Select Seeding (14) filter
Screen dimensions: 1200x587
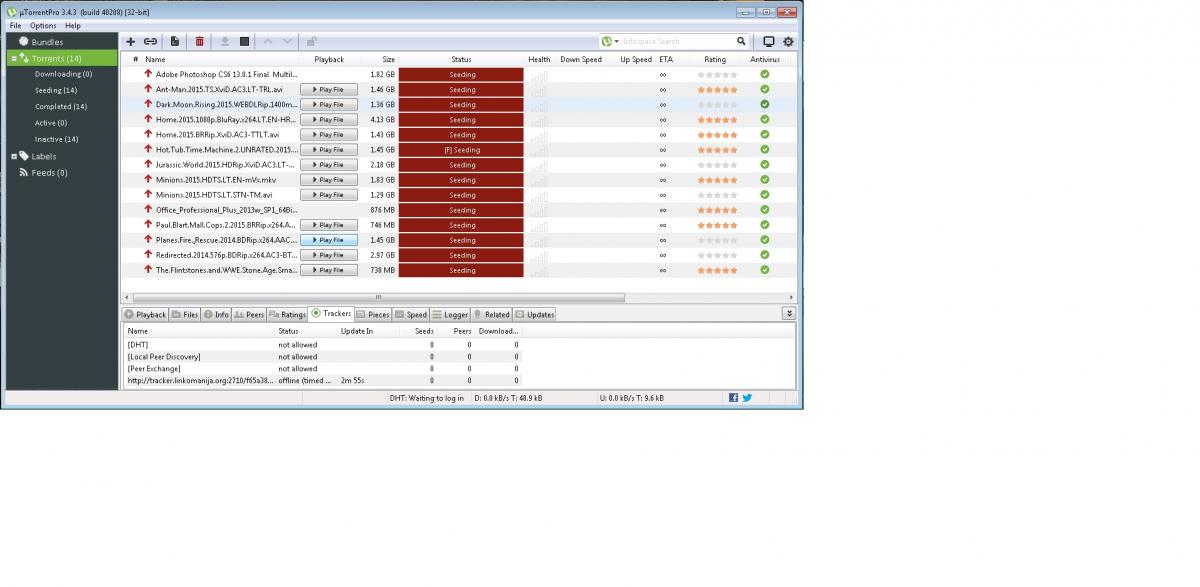56,90
